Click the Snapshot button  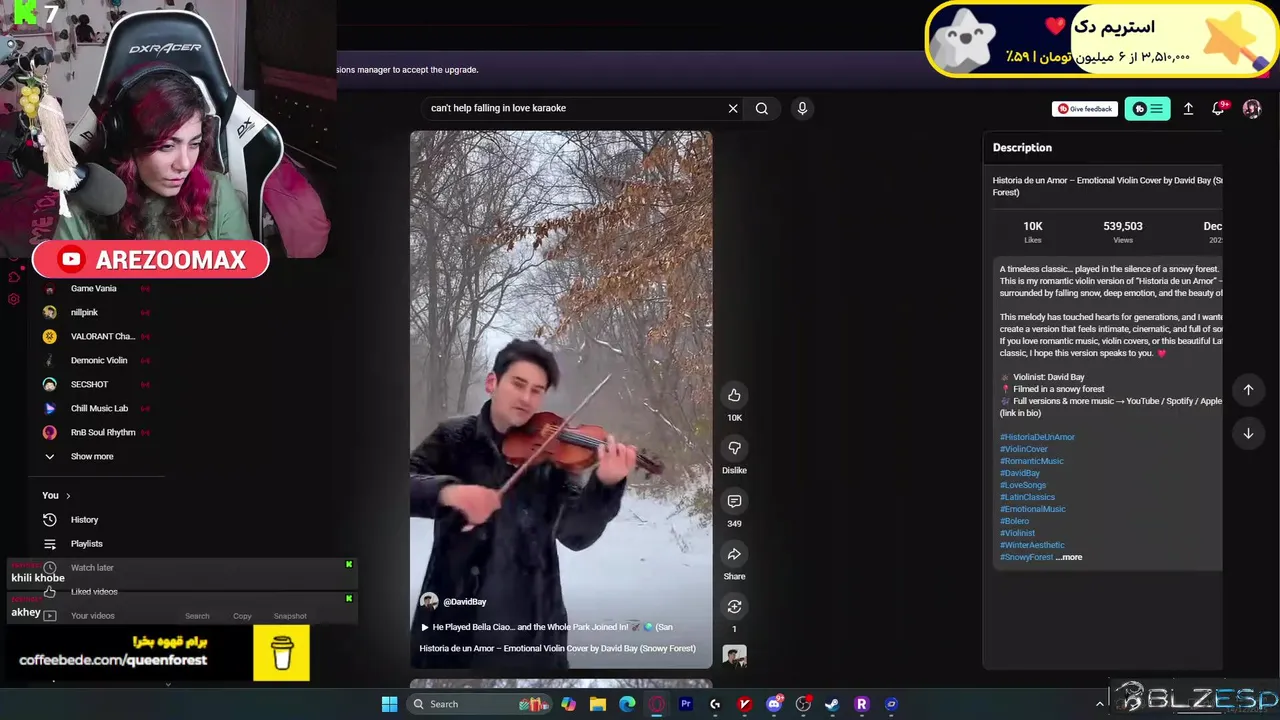290,616
